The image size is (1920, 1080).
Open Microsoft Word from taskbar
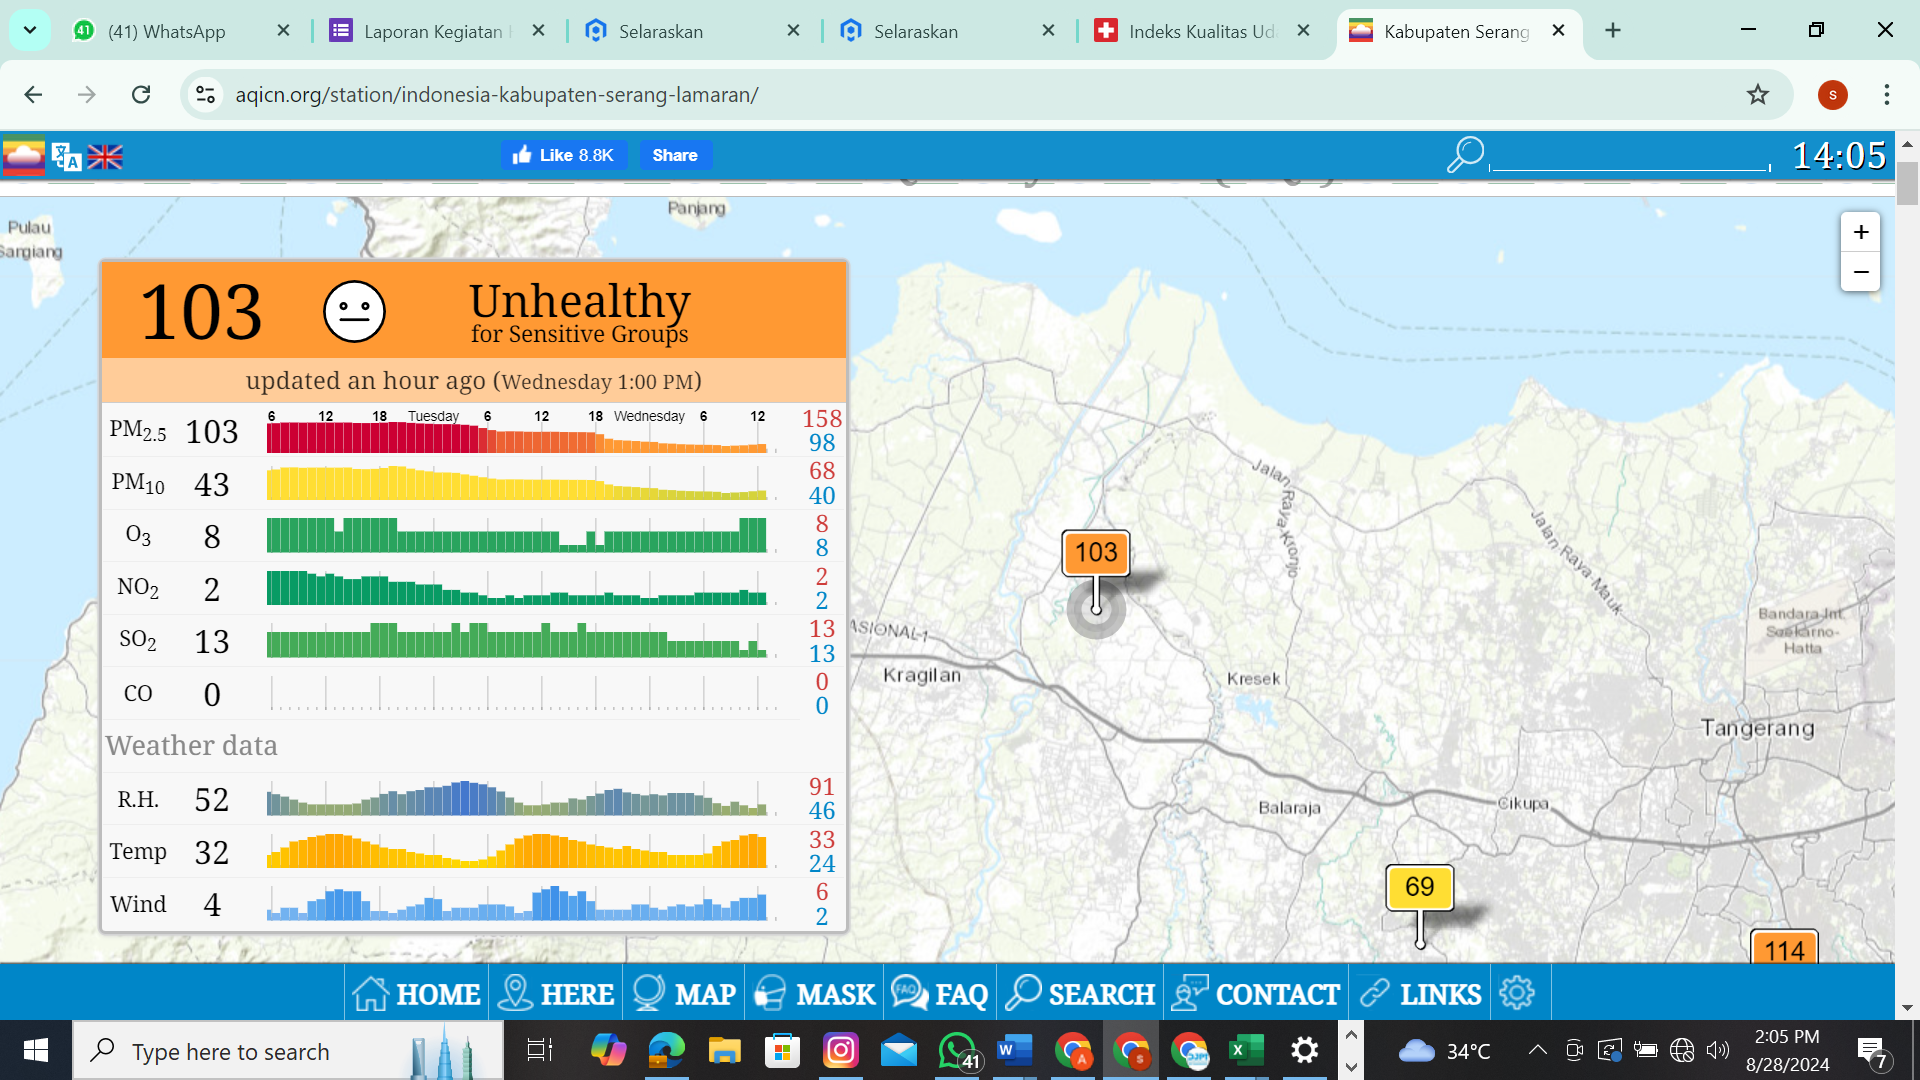coord(1014,1050)
